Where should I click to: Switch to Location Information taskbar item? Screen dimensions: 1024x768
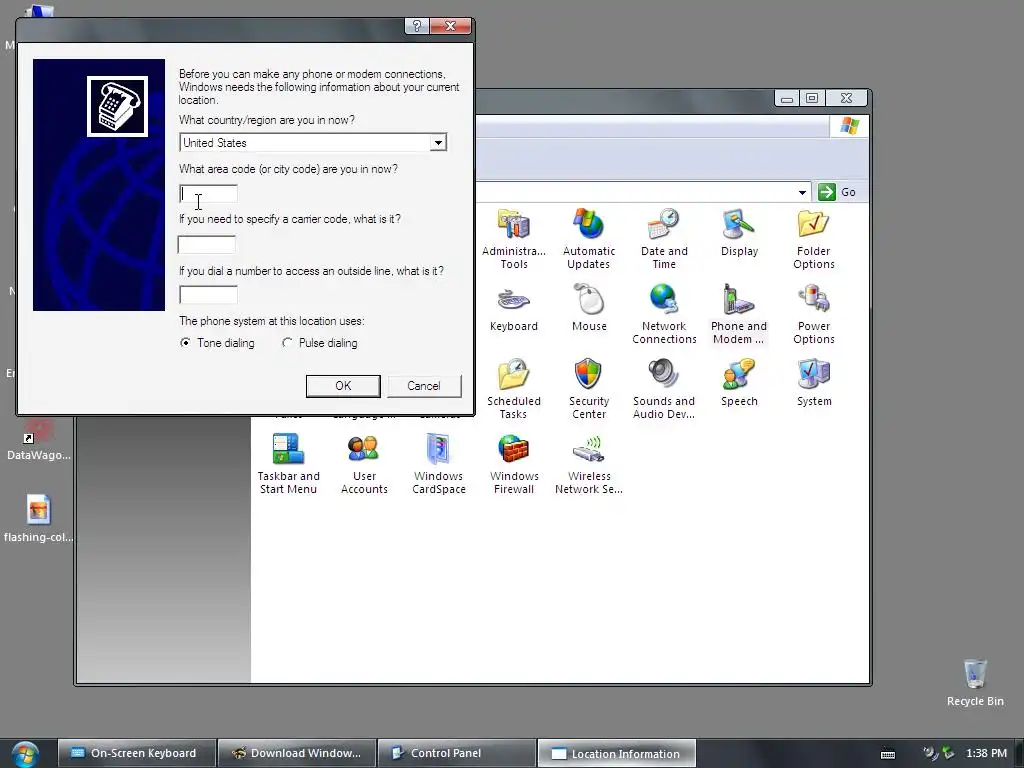coord(616,754)
